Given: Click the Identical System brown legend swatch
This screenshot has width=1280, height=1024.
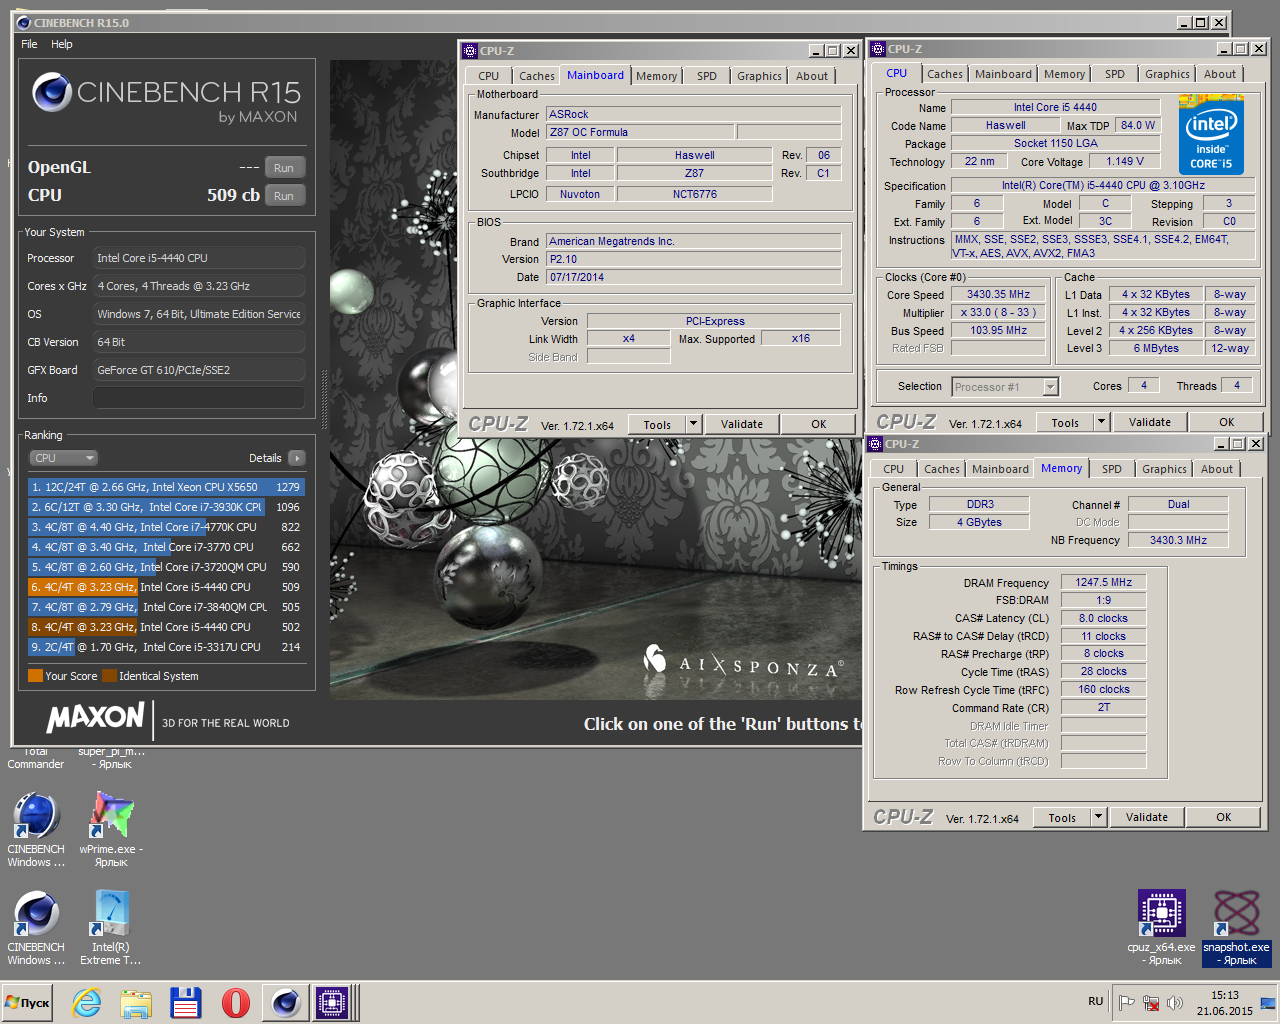Looking at the screenshot, I should pyautogui.click(x=110, y=676).
